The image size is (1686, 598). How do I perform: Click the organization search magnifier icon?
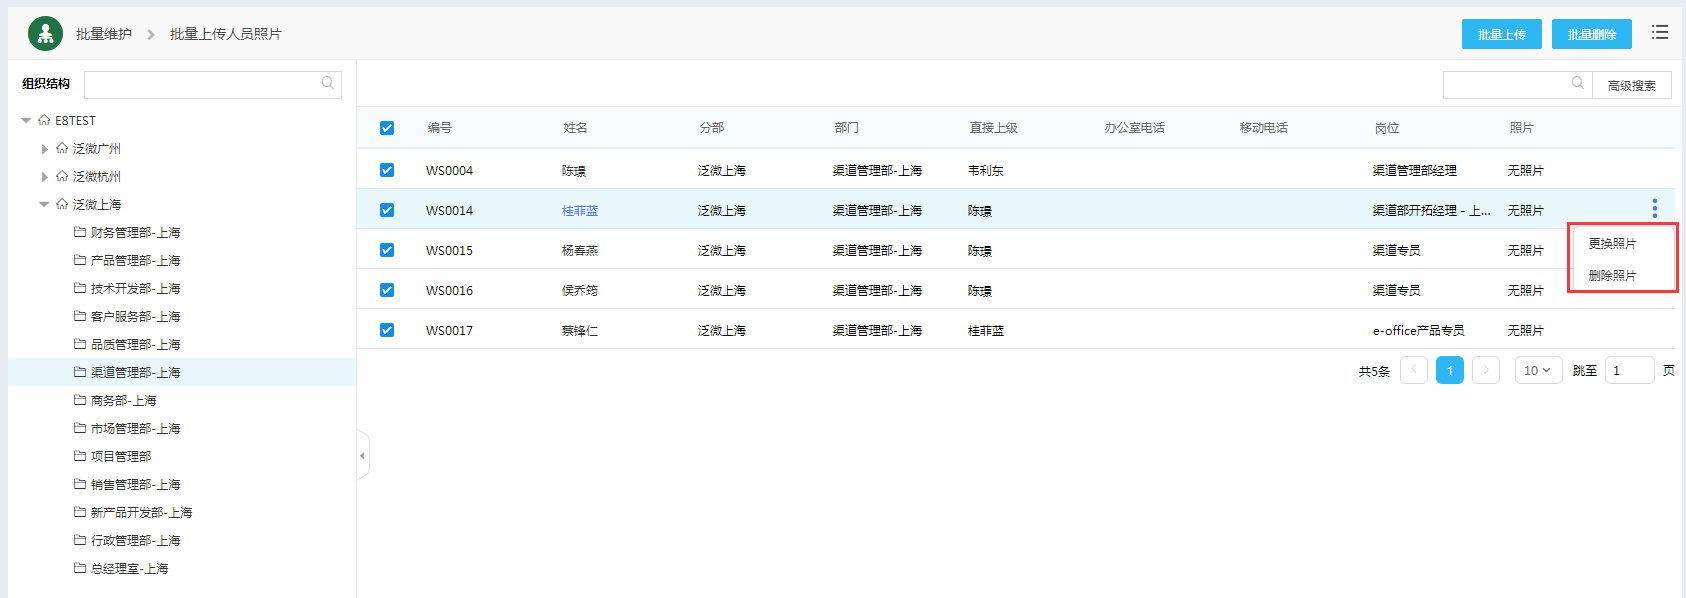(x=328, y=84)
